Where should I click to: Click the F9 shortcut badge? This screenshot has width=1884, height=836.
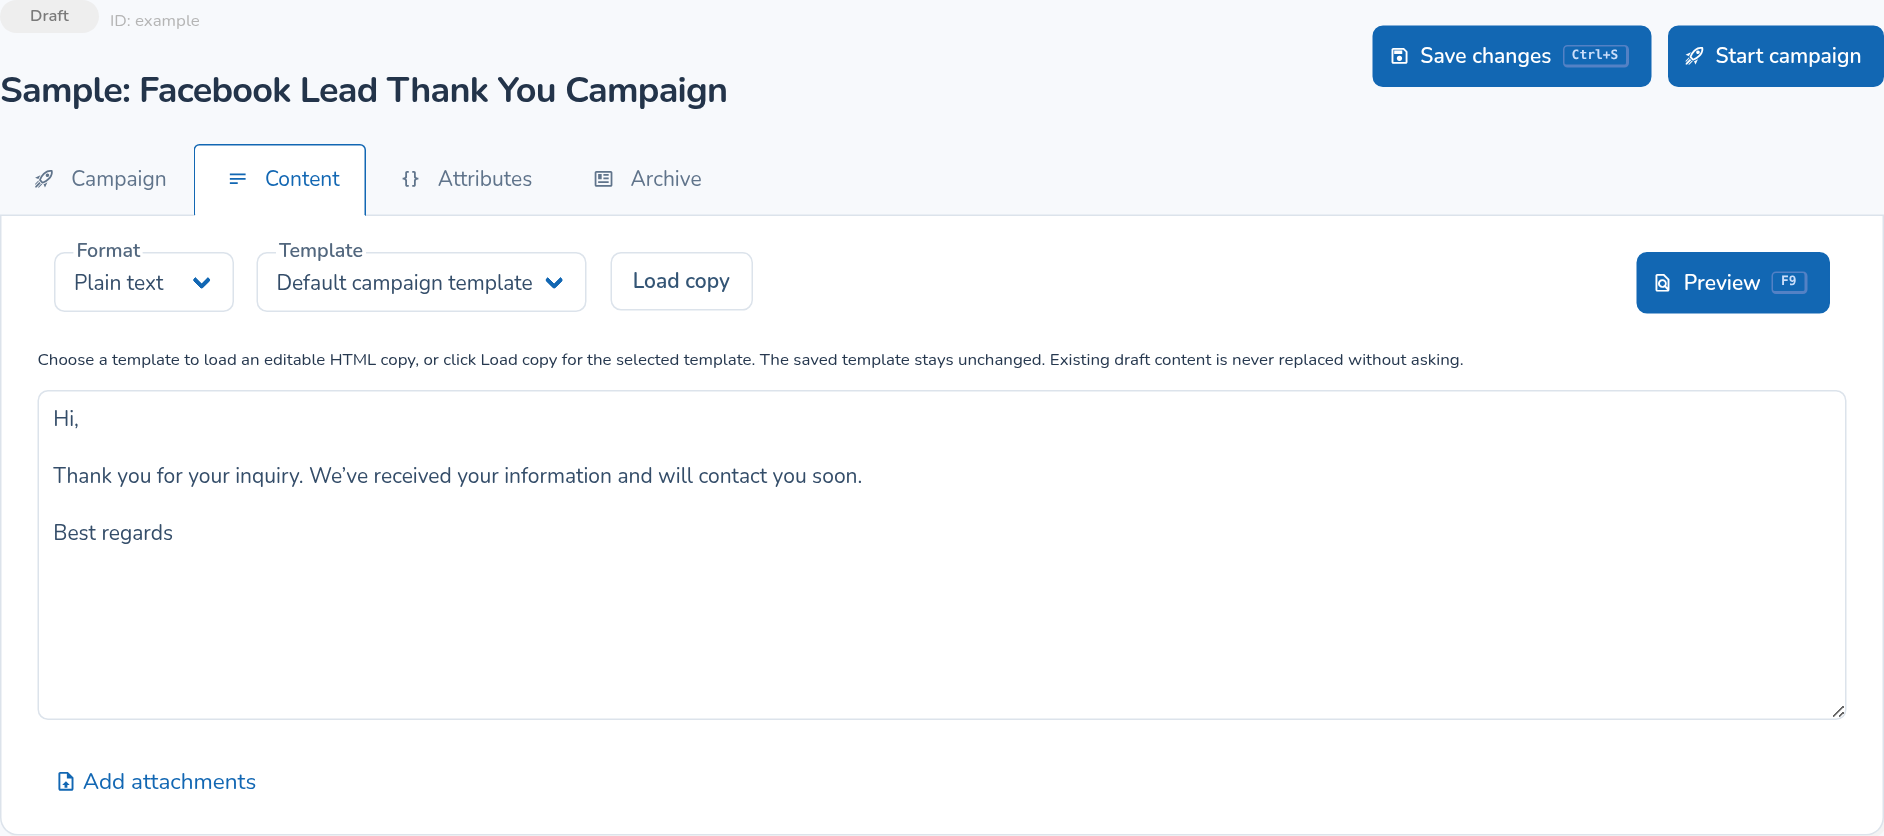[1789, 282]
